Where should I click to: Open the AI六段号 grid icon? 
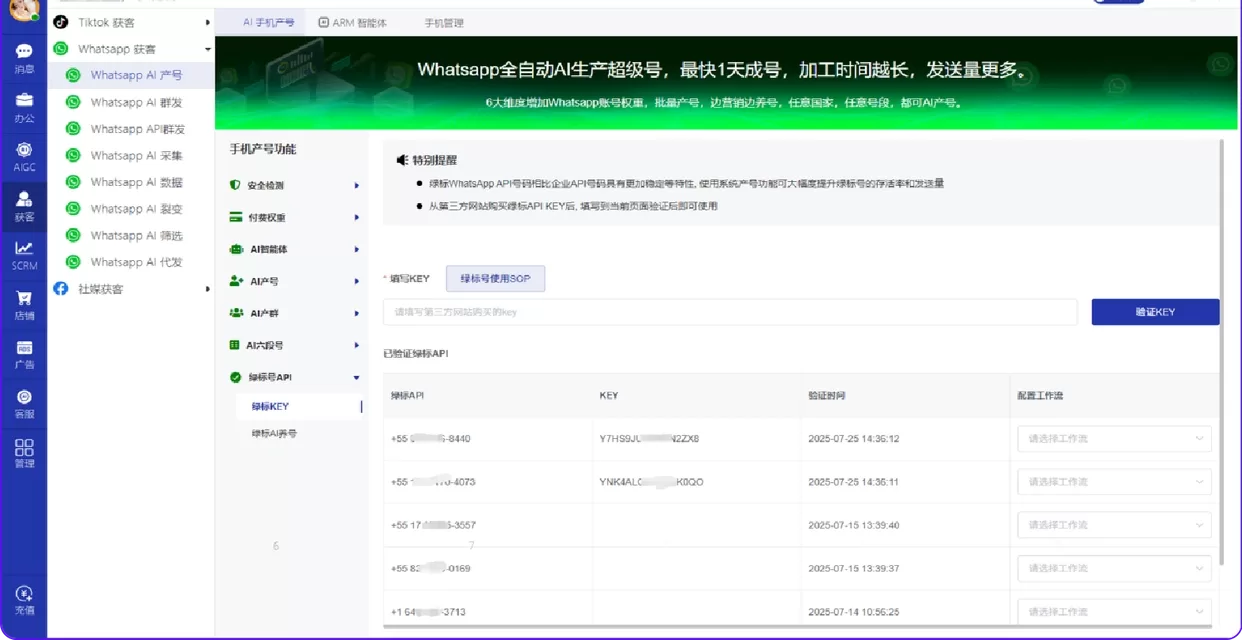235,345
